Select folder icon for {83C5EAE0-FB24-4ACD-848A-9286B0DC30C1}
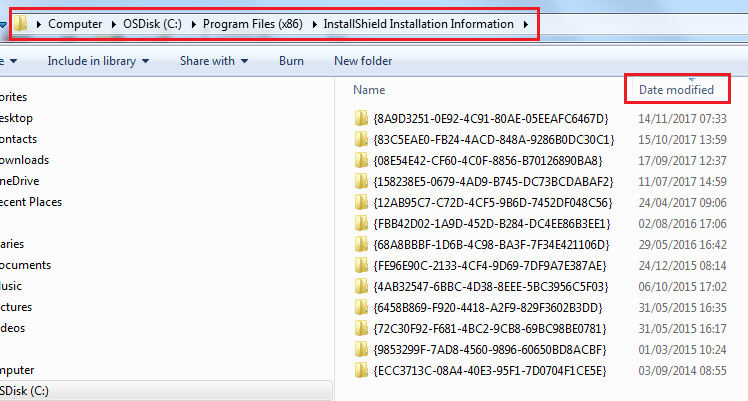Image resolution: width=748 pixels, height=401 pixels. coord(362,140)
